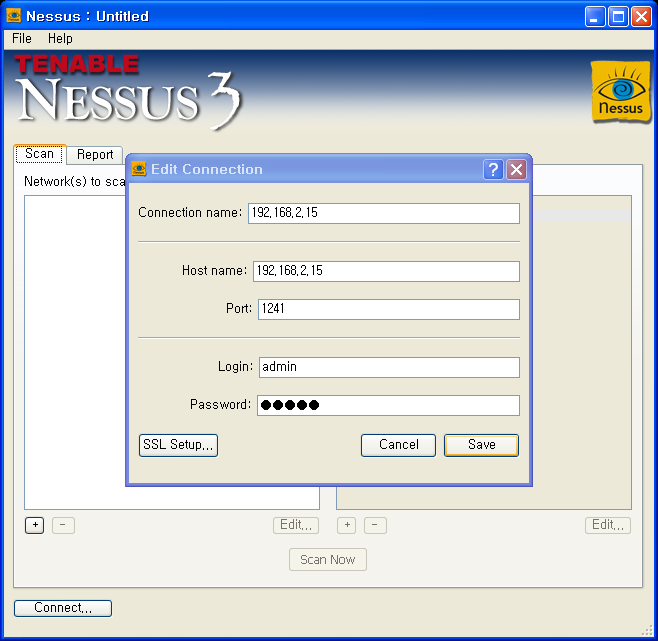Viewport: 658px width, 641px height.
Task: Click the left Edit button under networks
Action: click(296, 525)
